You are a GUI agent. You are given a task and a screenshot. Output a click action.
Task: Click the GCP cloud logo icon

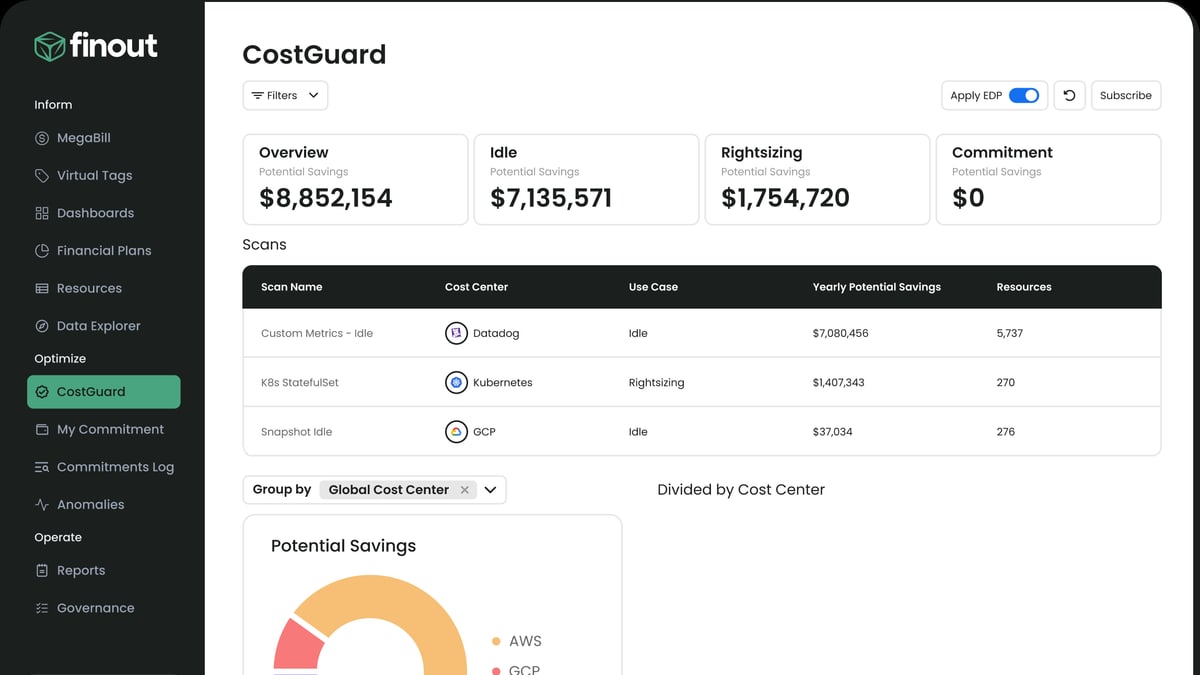(x=456, y=432)
